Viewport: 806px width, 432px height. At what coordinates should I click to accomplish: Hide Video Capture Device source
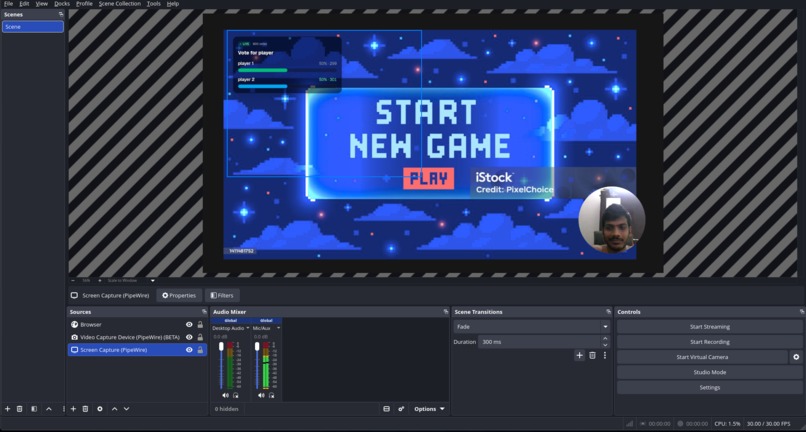(189, 337)
